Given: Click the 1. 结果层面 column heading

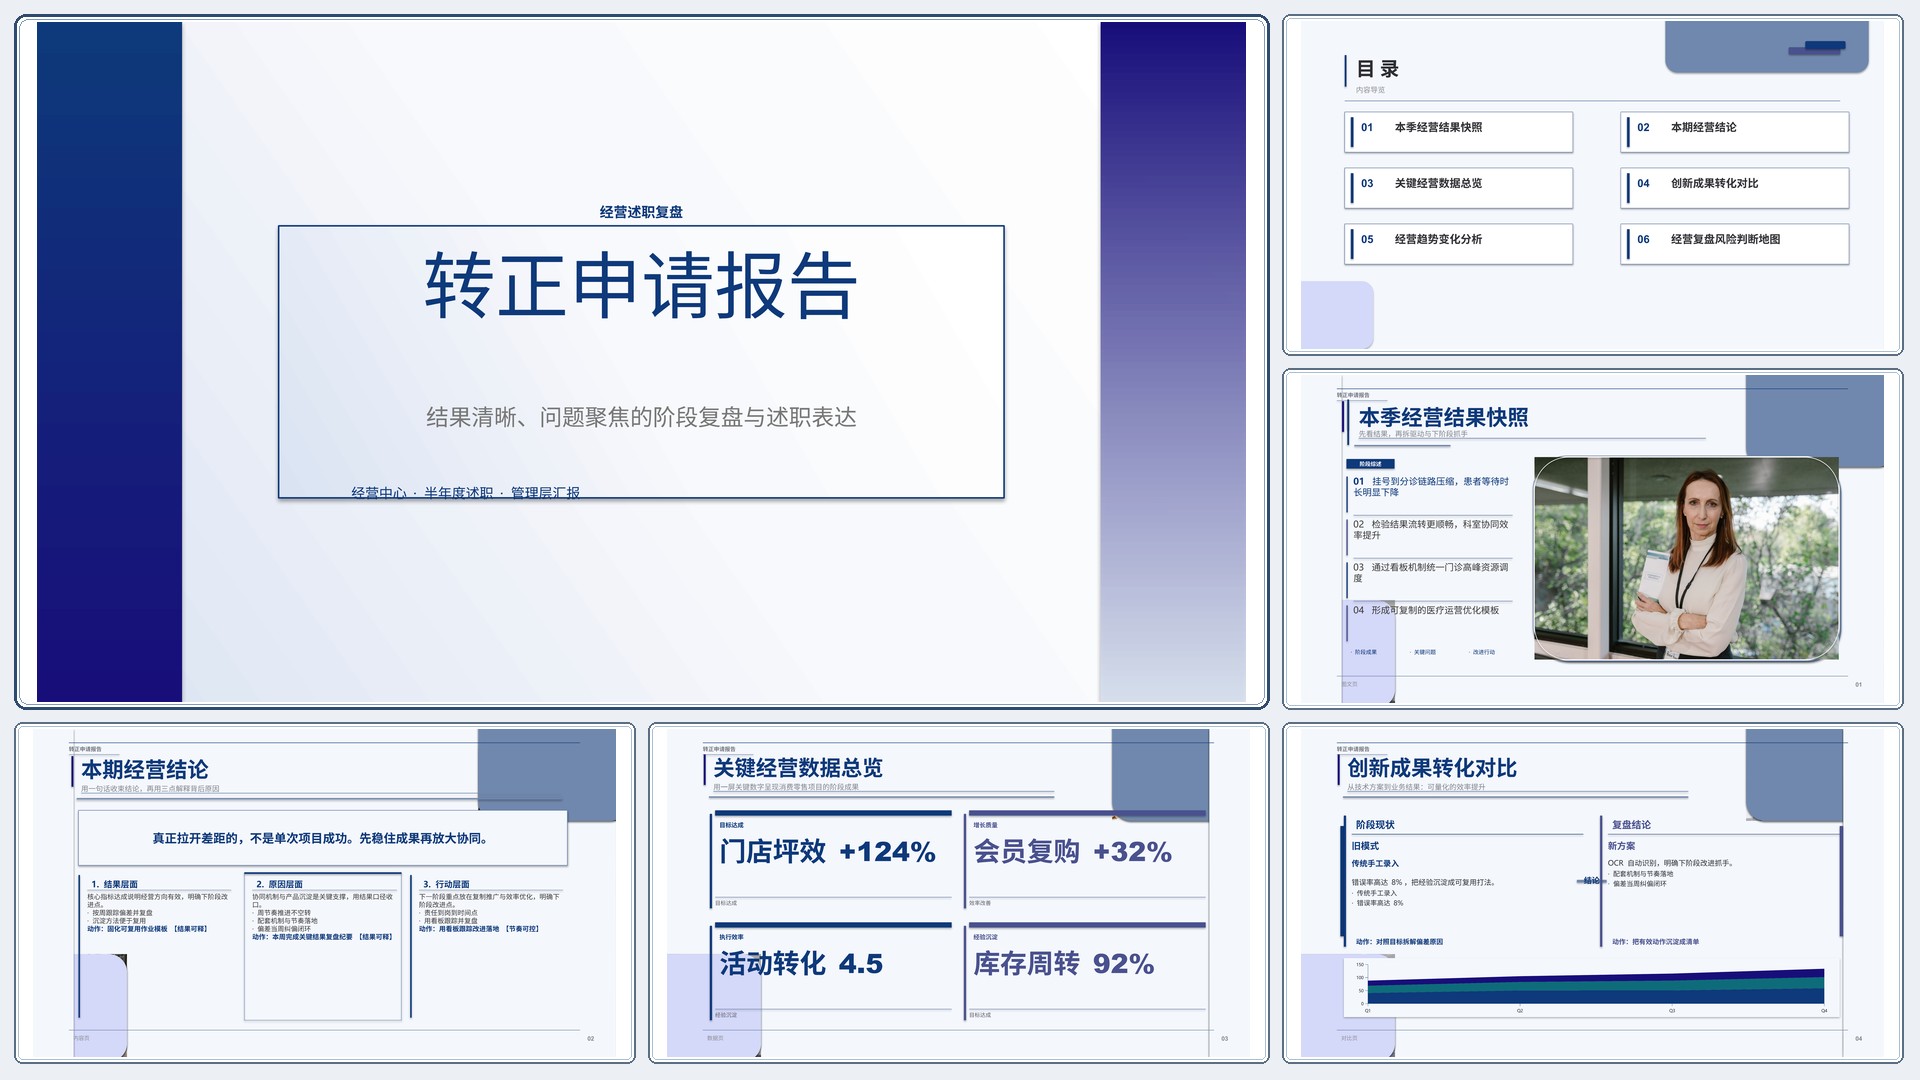Looking at the screenshot, I should pyautogui.click(x=114, y=884).
